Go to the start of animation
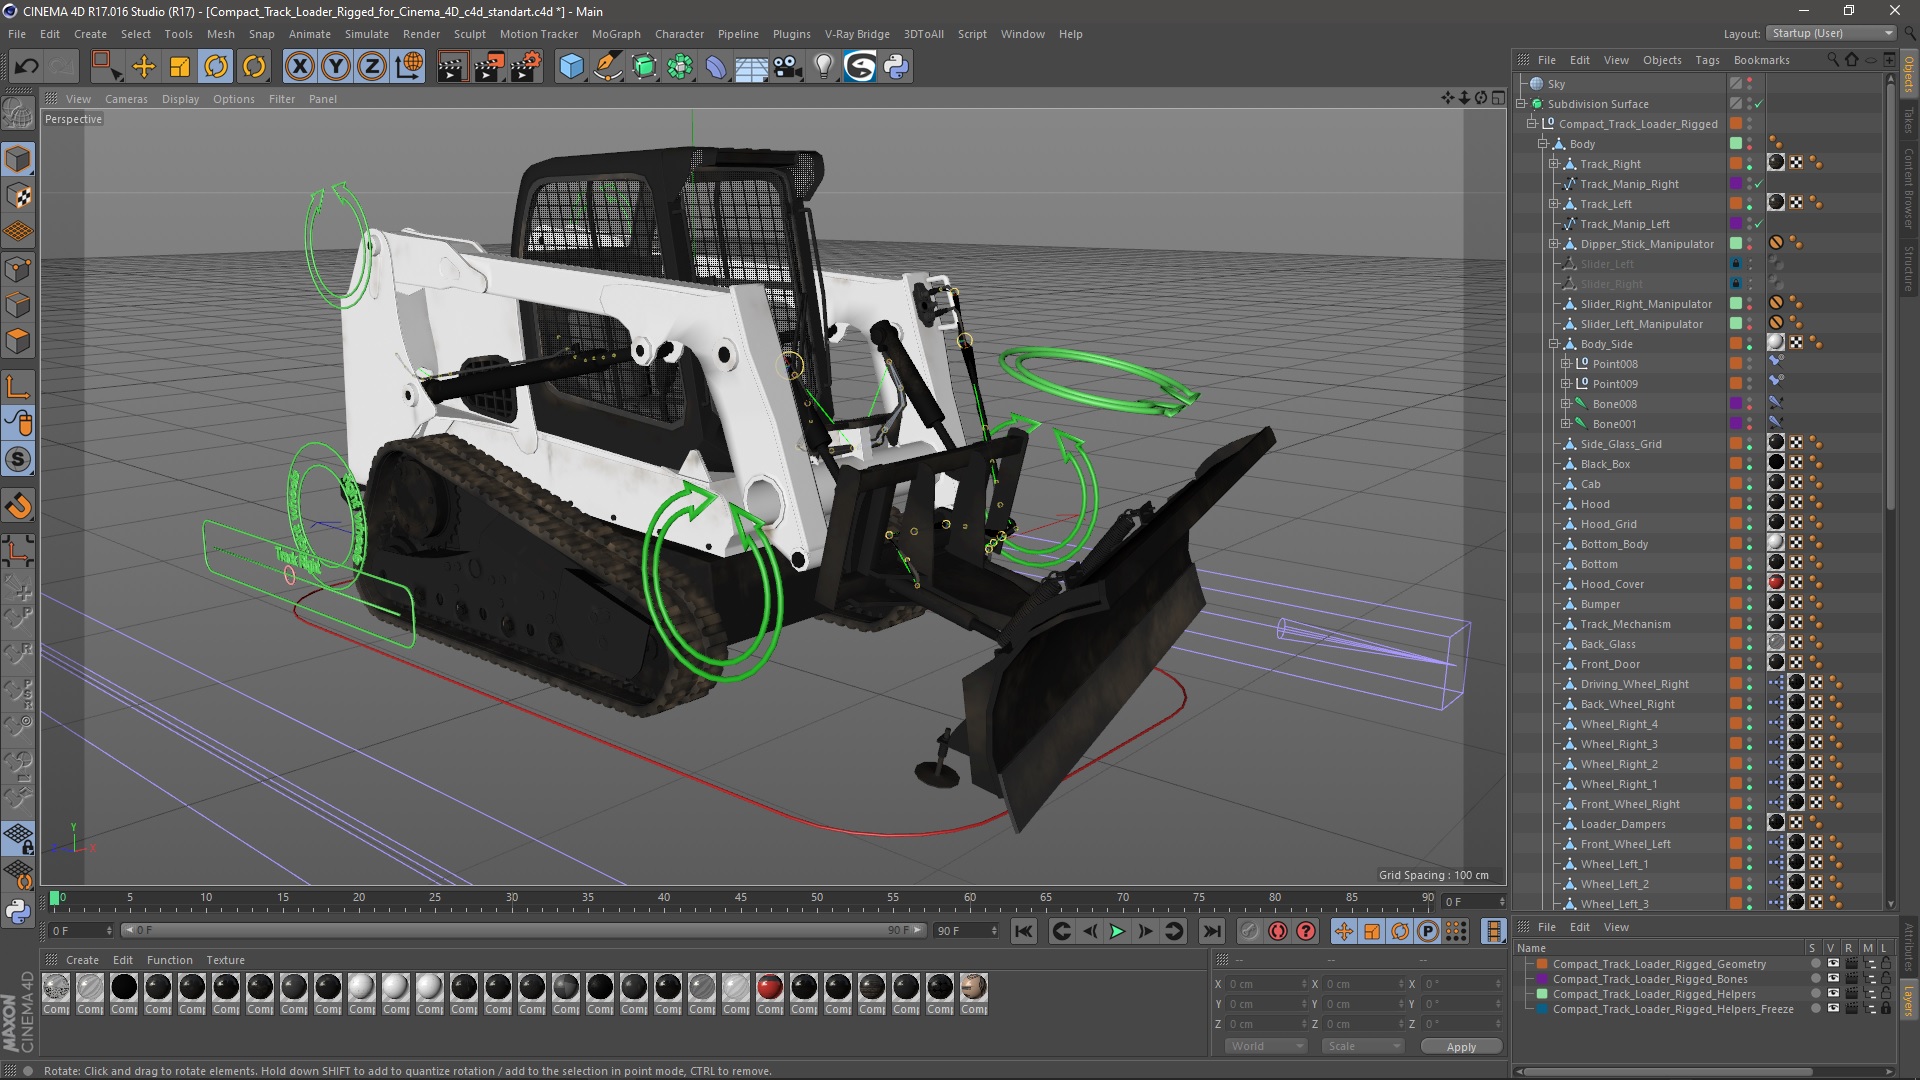This screenshot has height=1080, width=1920. (1023, 931)
